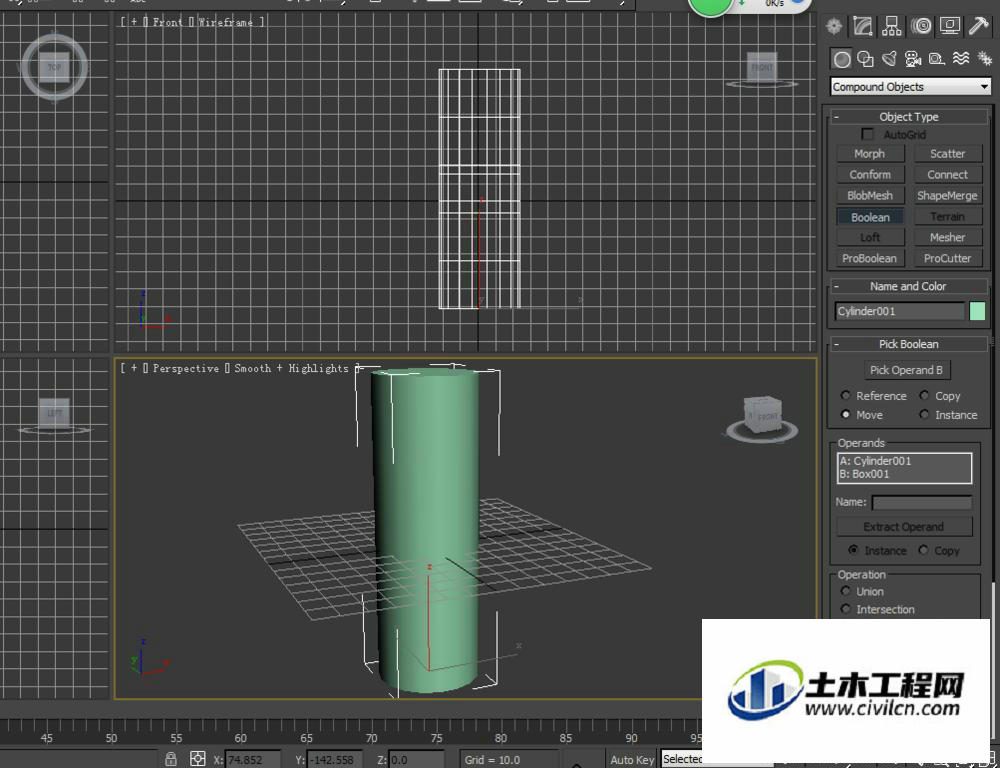
Task: Select the Systems category icon
Action: tap(985, 59)
